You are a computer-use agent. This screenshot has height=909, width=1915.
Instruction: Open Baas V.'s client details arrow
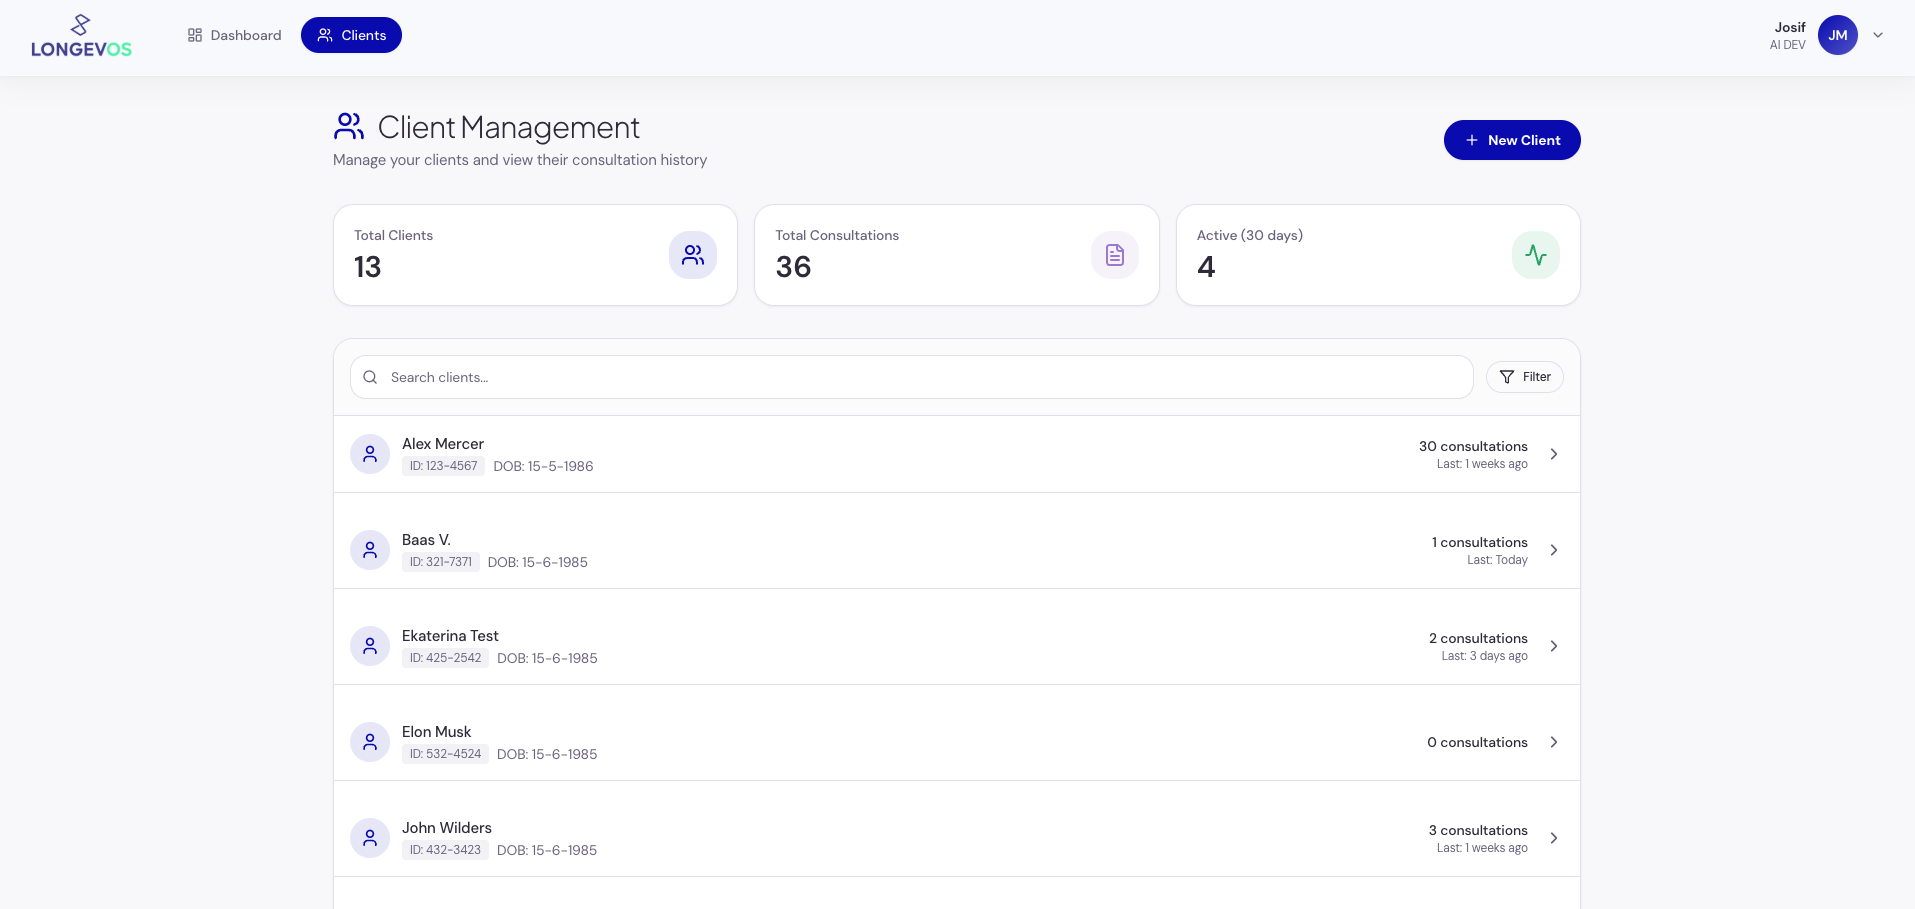point(1553,549)
